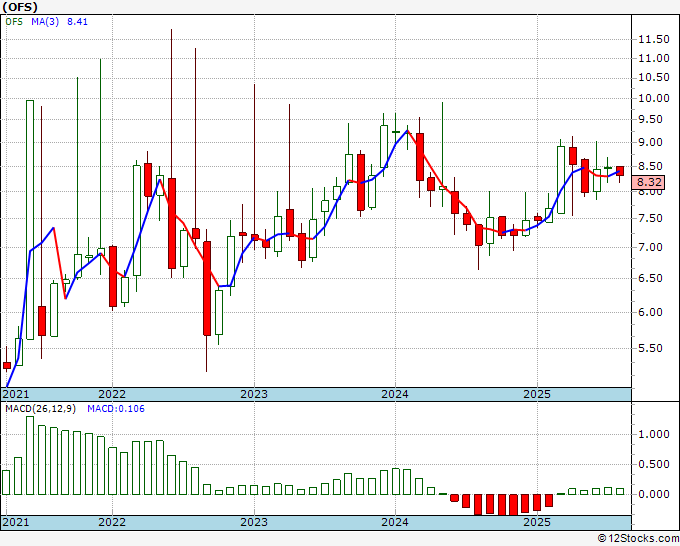680x546 pixels.
Task: Click the 8.41 moving average value
Action: pyautogui.click(x=77, y=22)
